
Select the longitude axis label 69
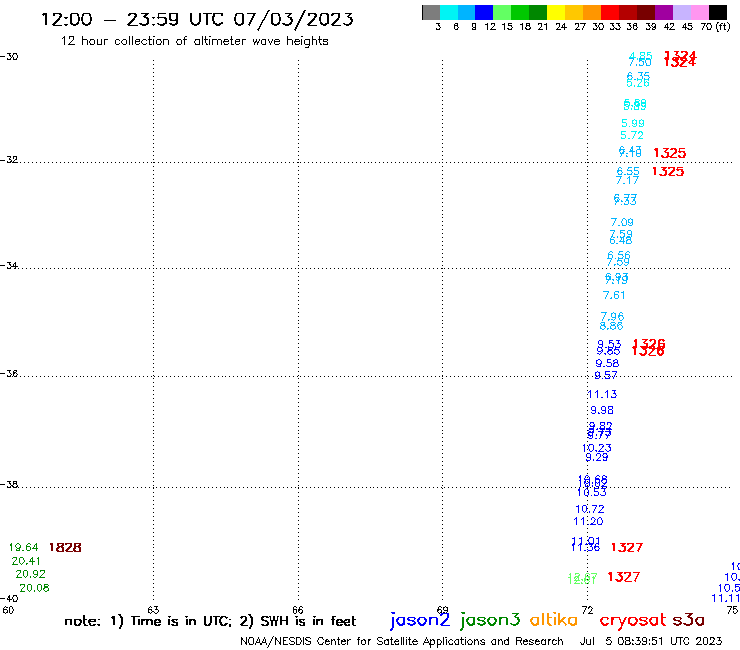pyautogui.click(x=442, y=610)
